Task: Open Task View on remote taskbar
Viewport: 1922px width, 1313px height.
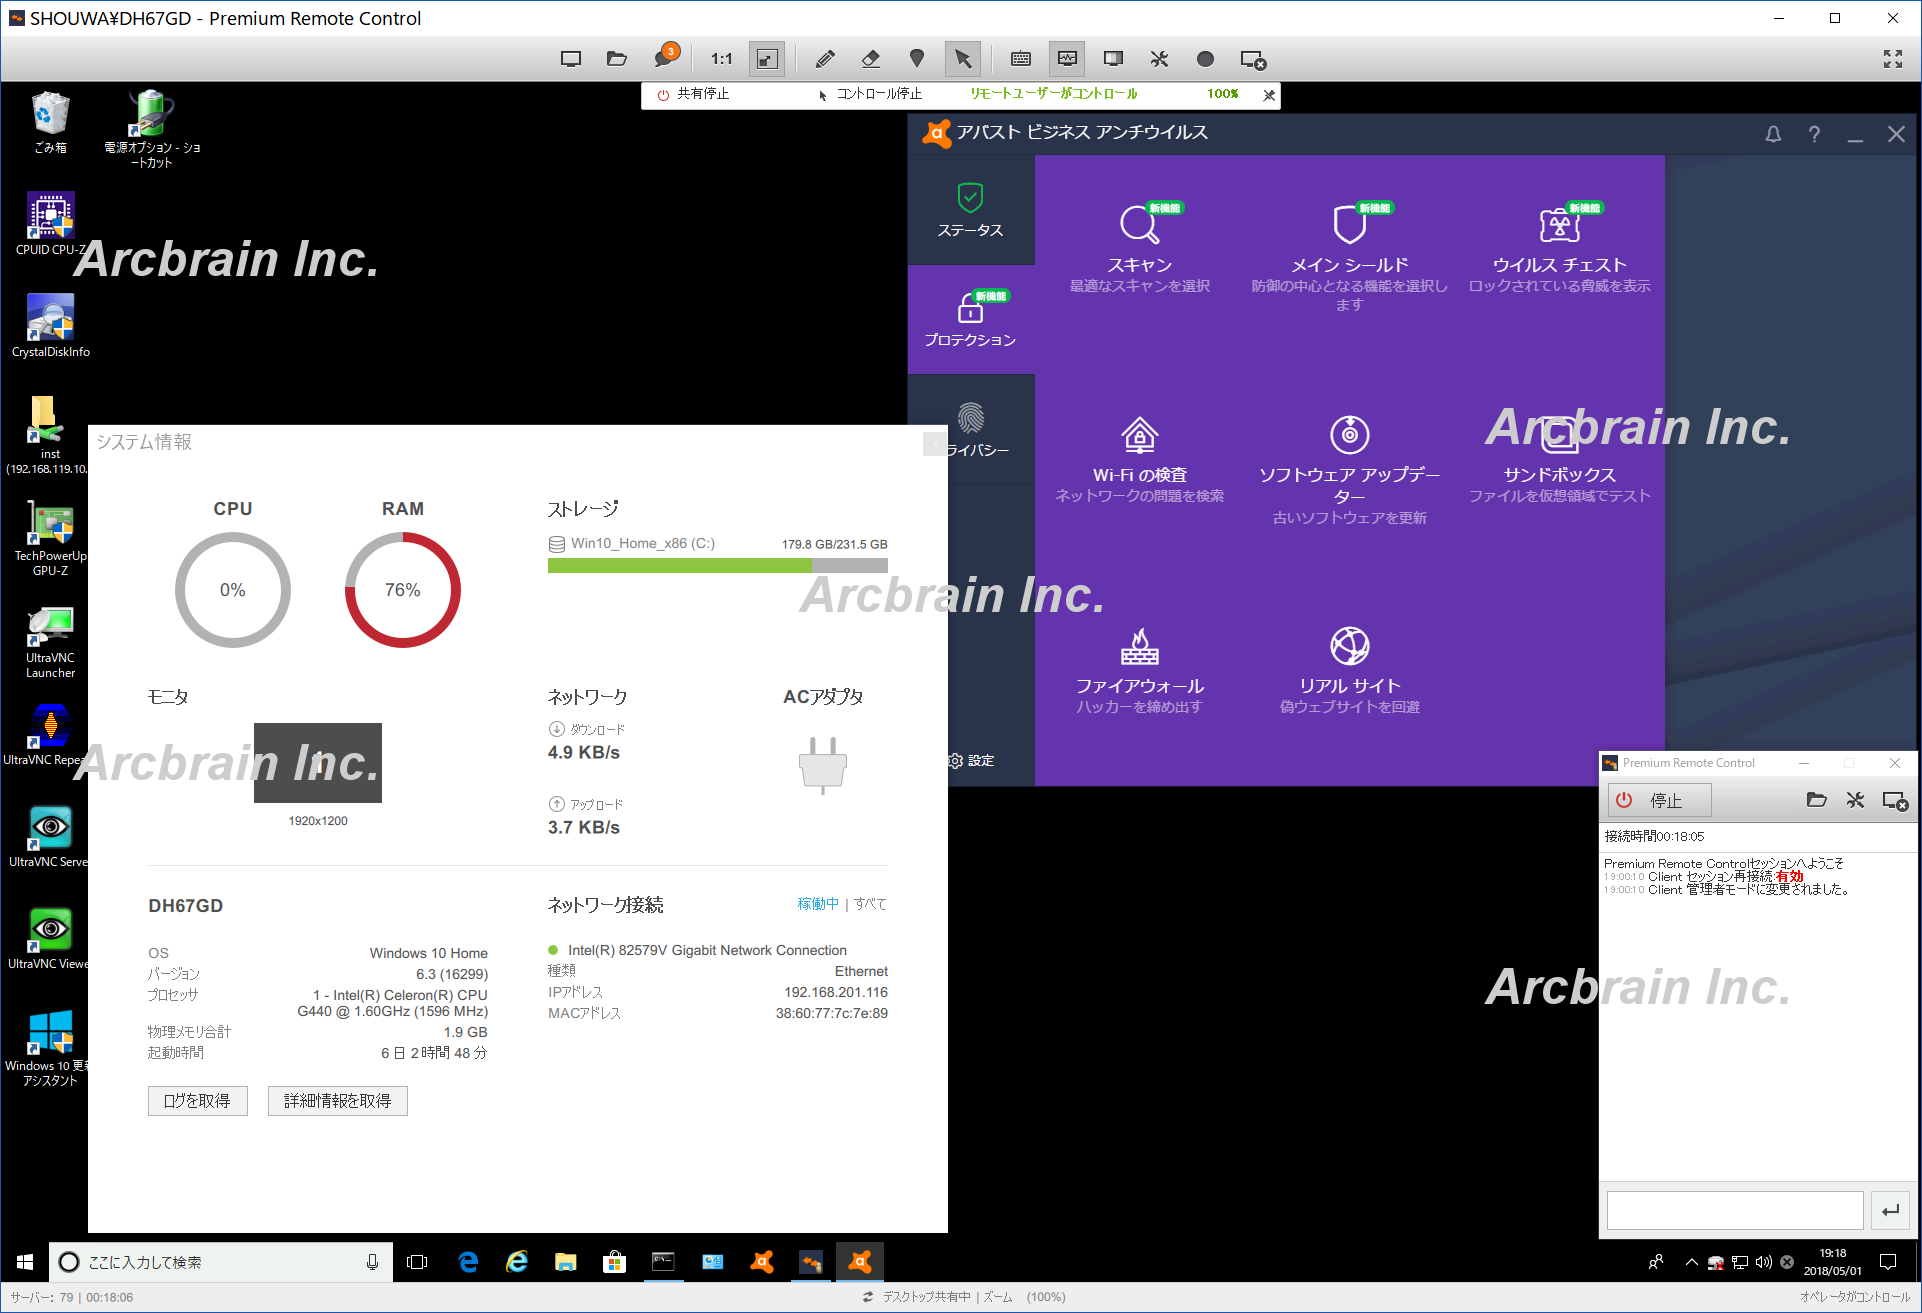Action: (x=417, y=1262)
